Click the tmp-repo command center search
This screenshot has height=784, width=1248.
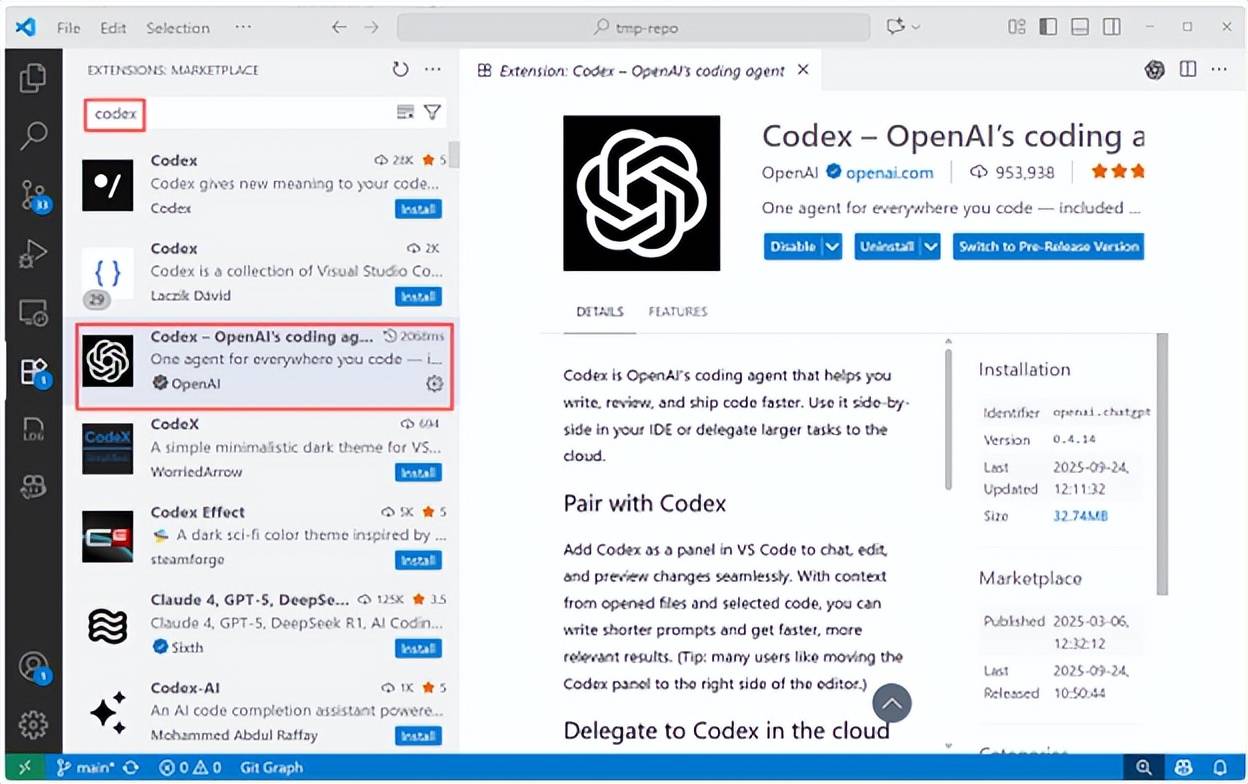[x=631, y=27]
